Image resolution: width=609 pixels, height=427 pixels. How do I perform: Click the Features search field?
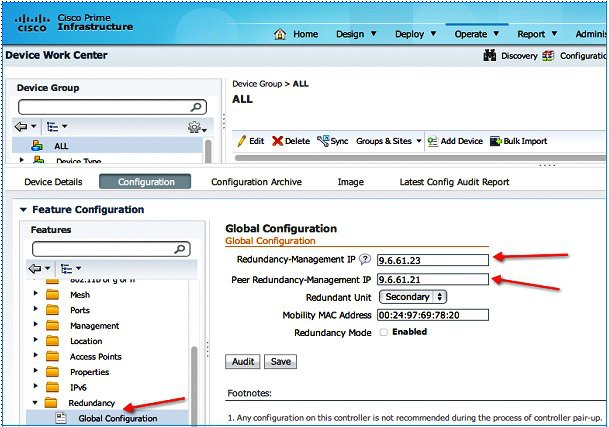click(x=111, y=249)
